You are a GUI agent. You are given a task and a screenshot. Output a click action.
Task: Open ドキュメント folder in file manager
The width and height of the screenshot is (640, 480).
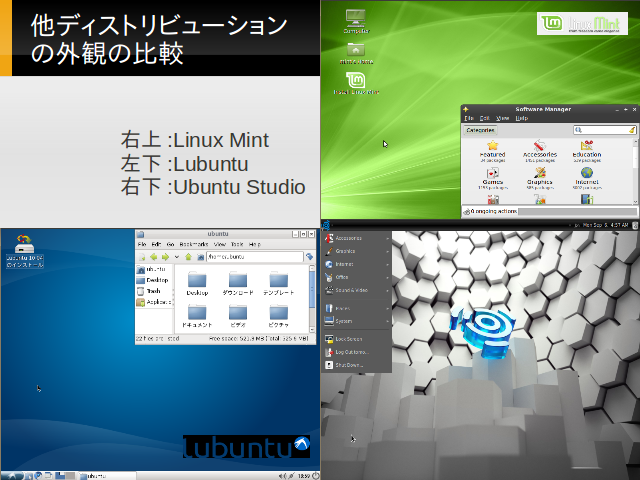197,316
